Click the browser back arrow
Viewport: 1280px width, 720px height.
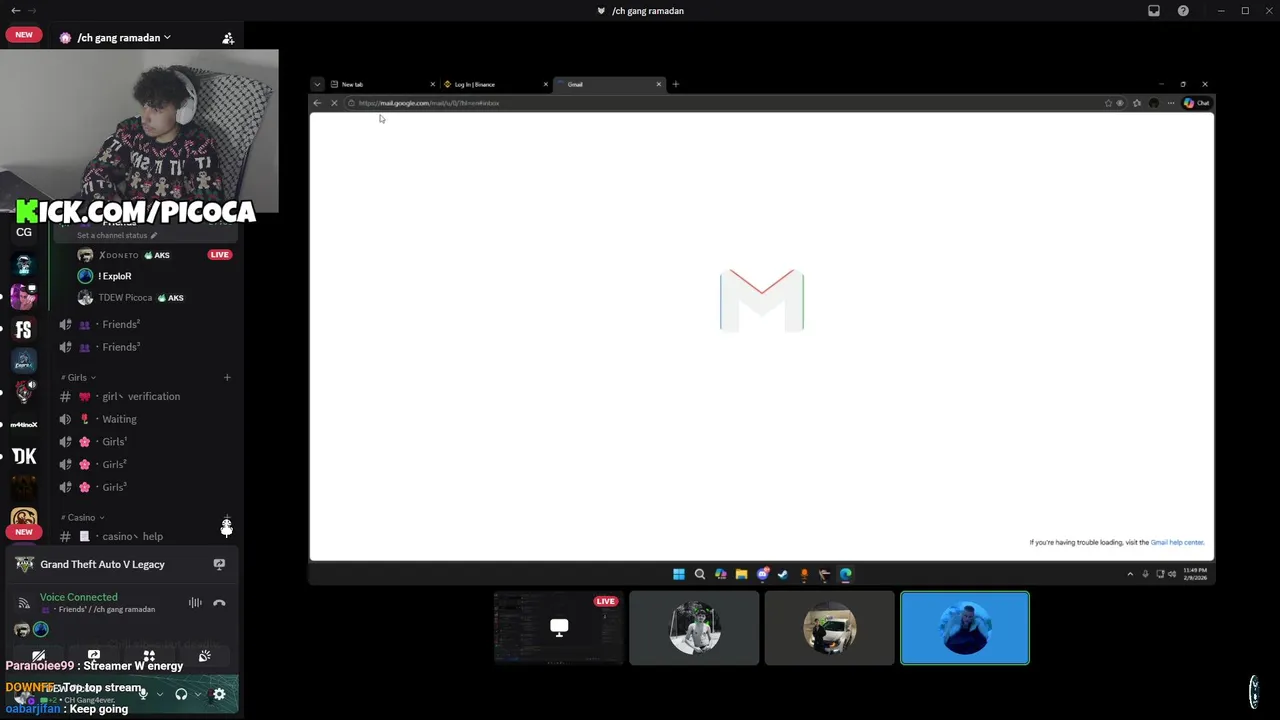317,103
